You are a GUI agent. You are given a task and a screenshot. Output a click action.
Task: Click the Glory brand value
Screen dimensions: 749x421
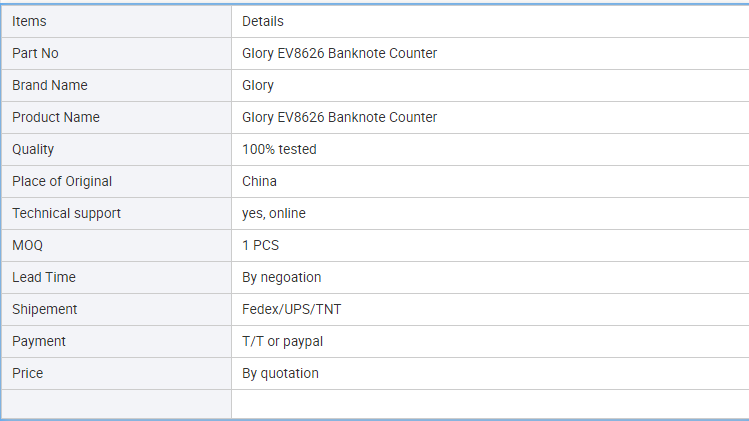pyautogui.click(x=257, y=86)
